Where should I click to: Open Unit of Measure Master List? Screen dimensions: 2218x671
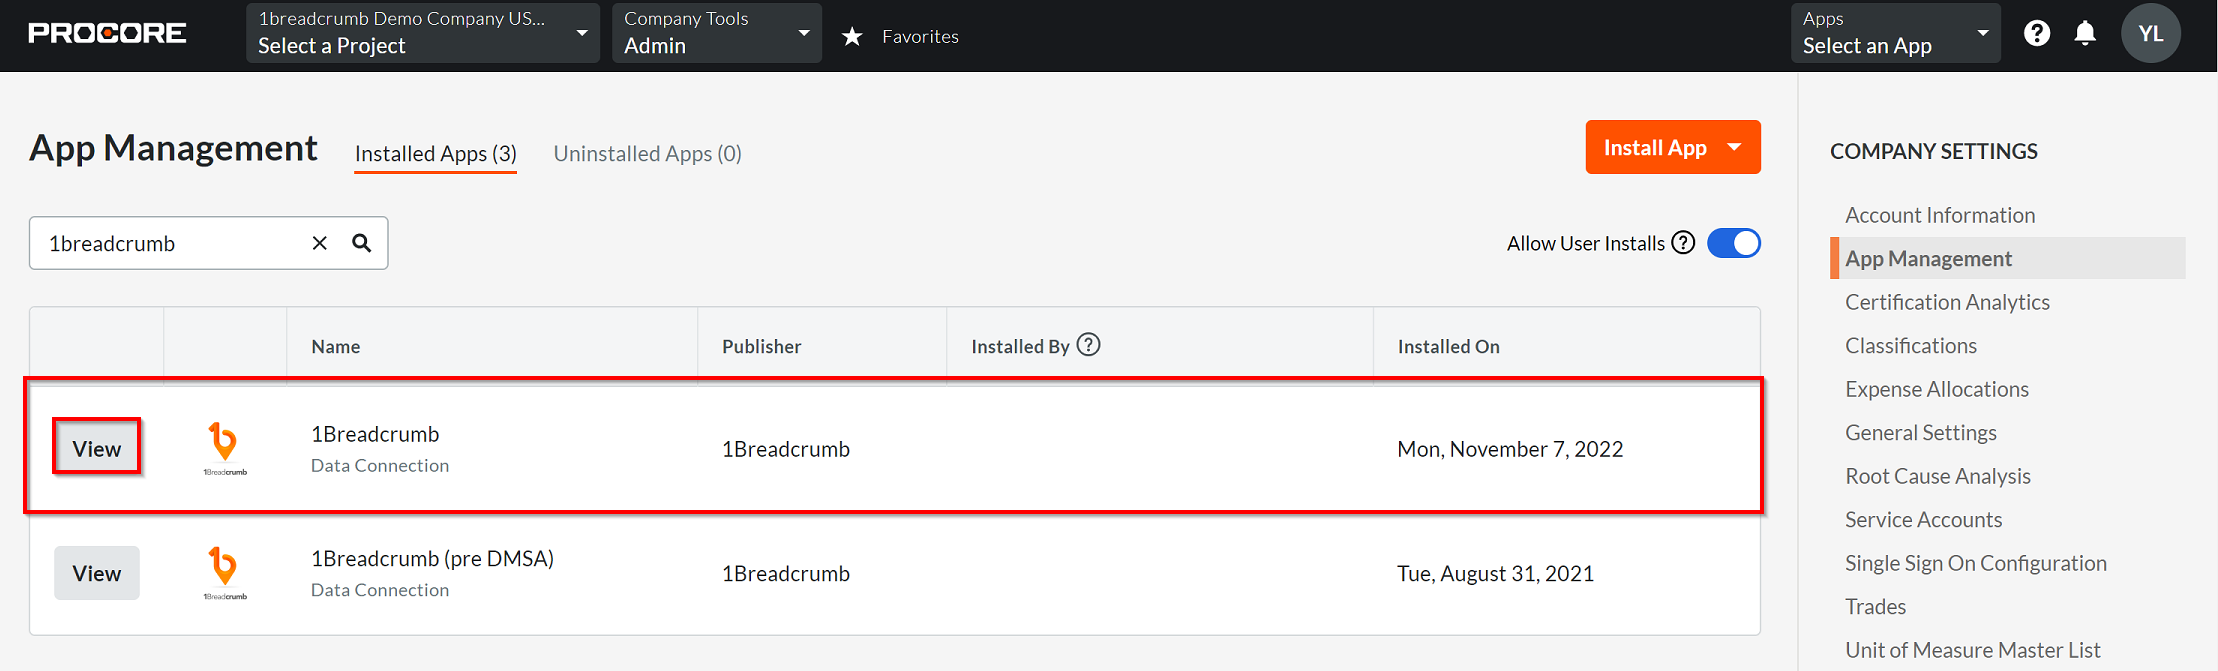[x=1973, y=650]
